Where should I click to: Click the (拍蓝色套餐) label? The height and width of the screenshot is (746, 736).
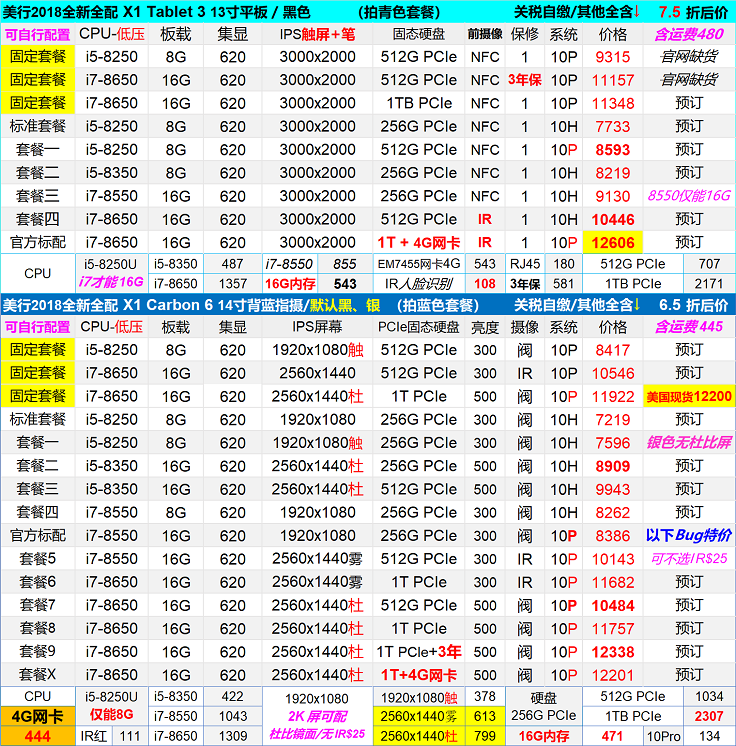coord(438,305)
